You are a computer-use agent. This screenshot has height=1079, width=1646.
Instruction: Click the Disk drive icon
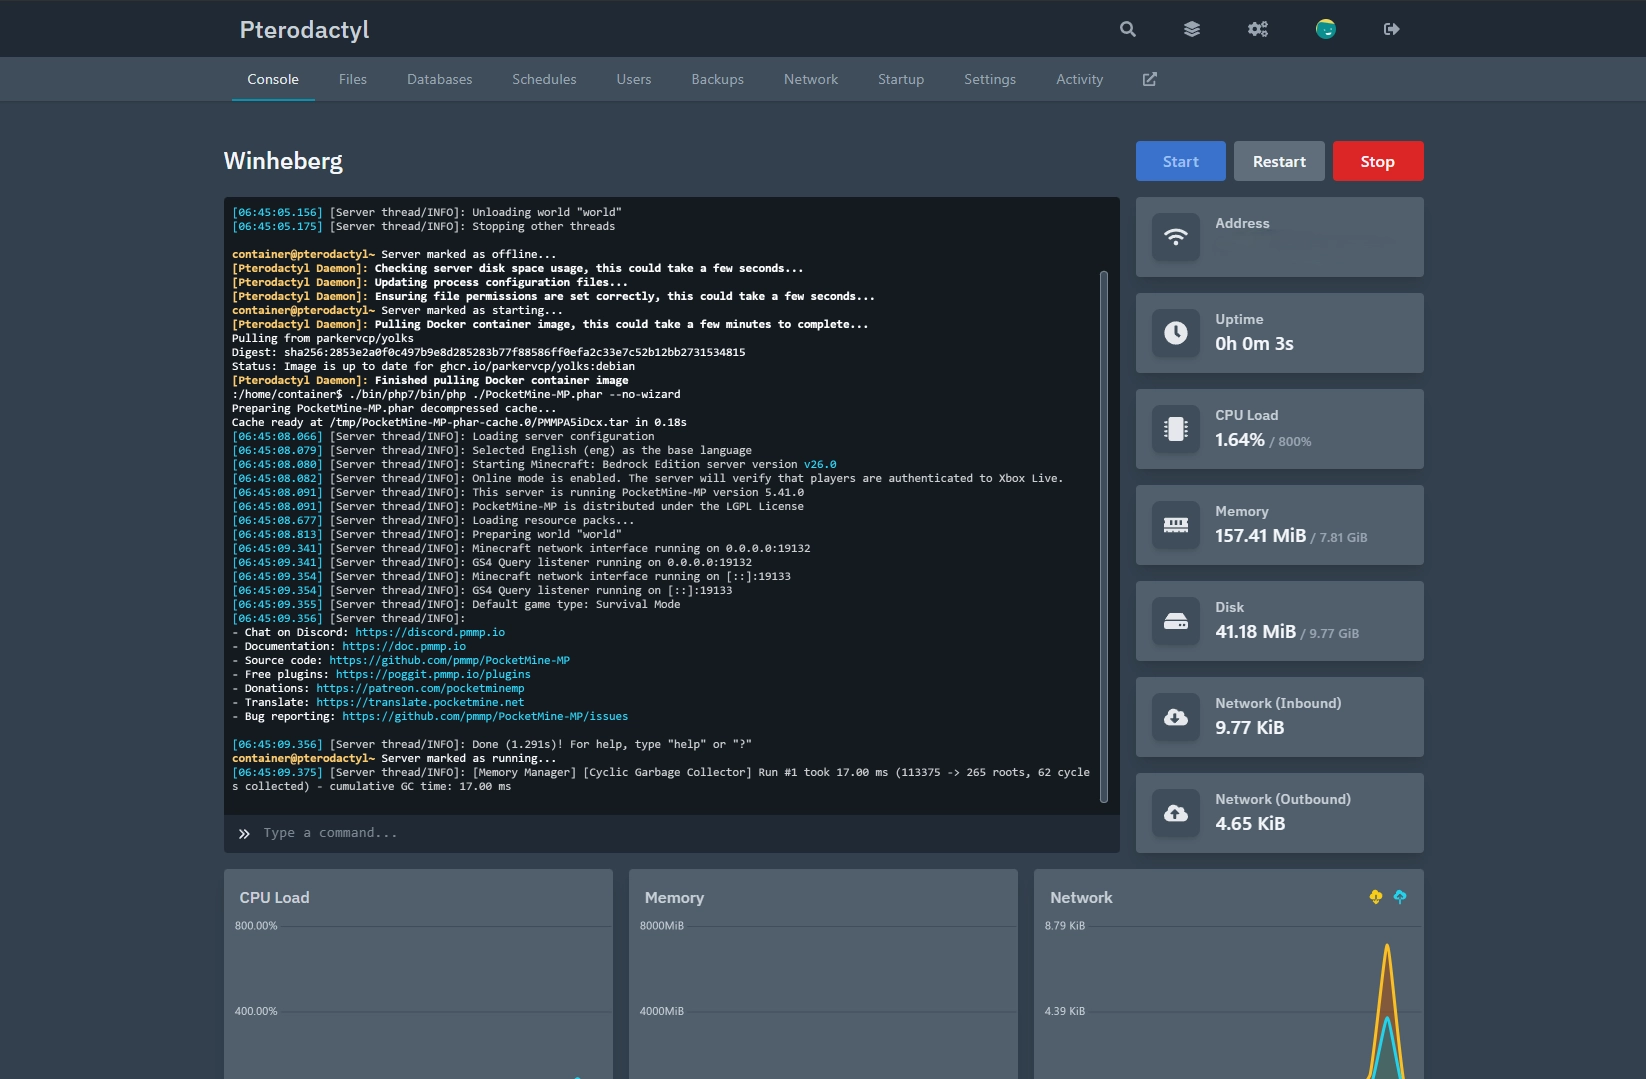(1176, 621)
